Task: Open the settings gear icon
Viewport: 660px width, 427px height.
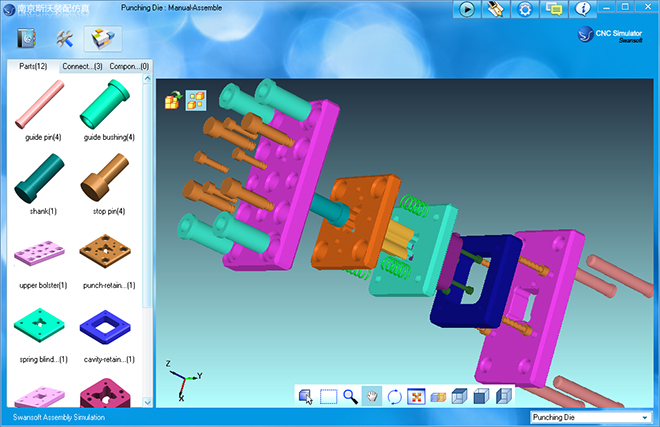Action: tap(525, 9)
